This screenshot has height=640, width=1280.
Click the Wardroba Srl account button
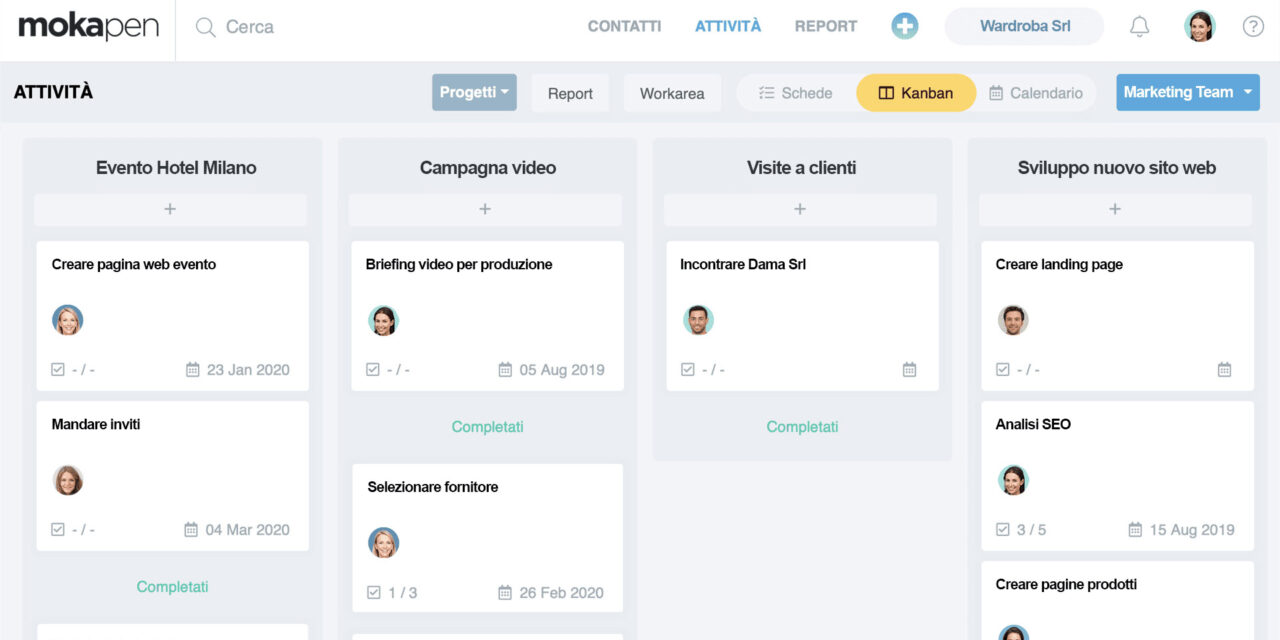tap(1024, 26)
